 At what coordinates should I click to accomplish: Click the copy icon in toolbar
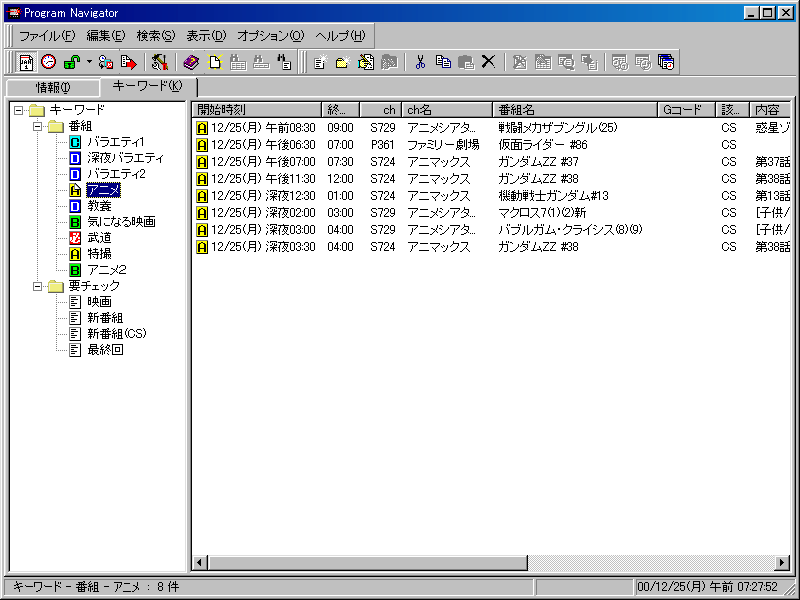click(443, 62)
